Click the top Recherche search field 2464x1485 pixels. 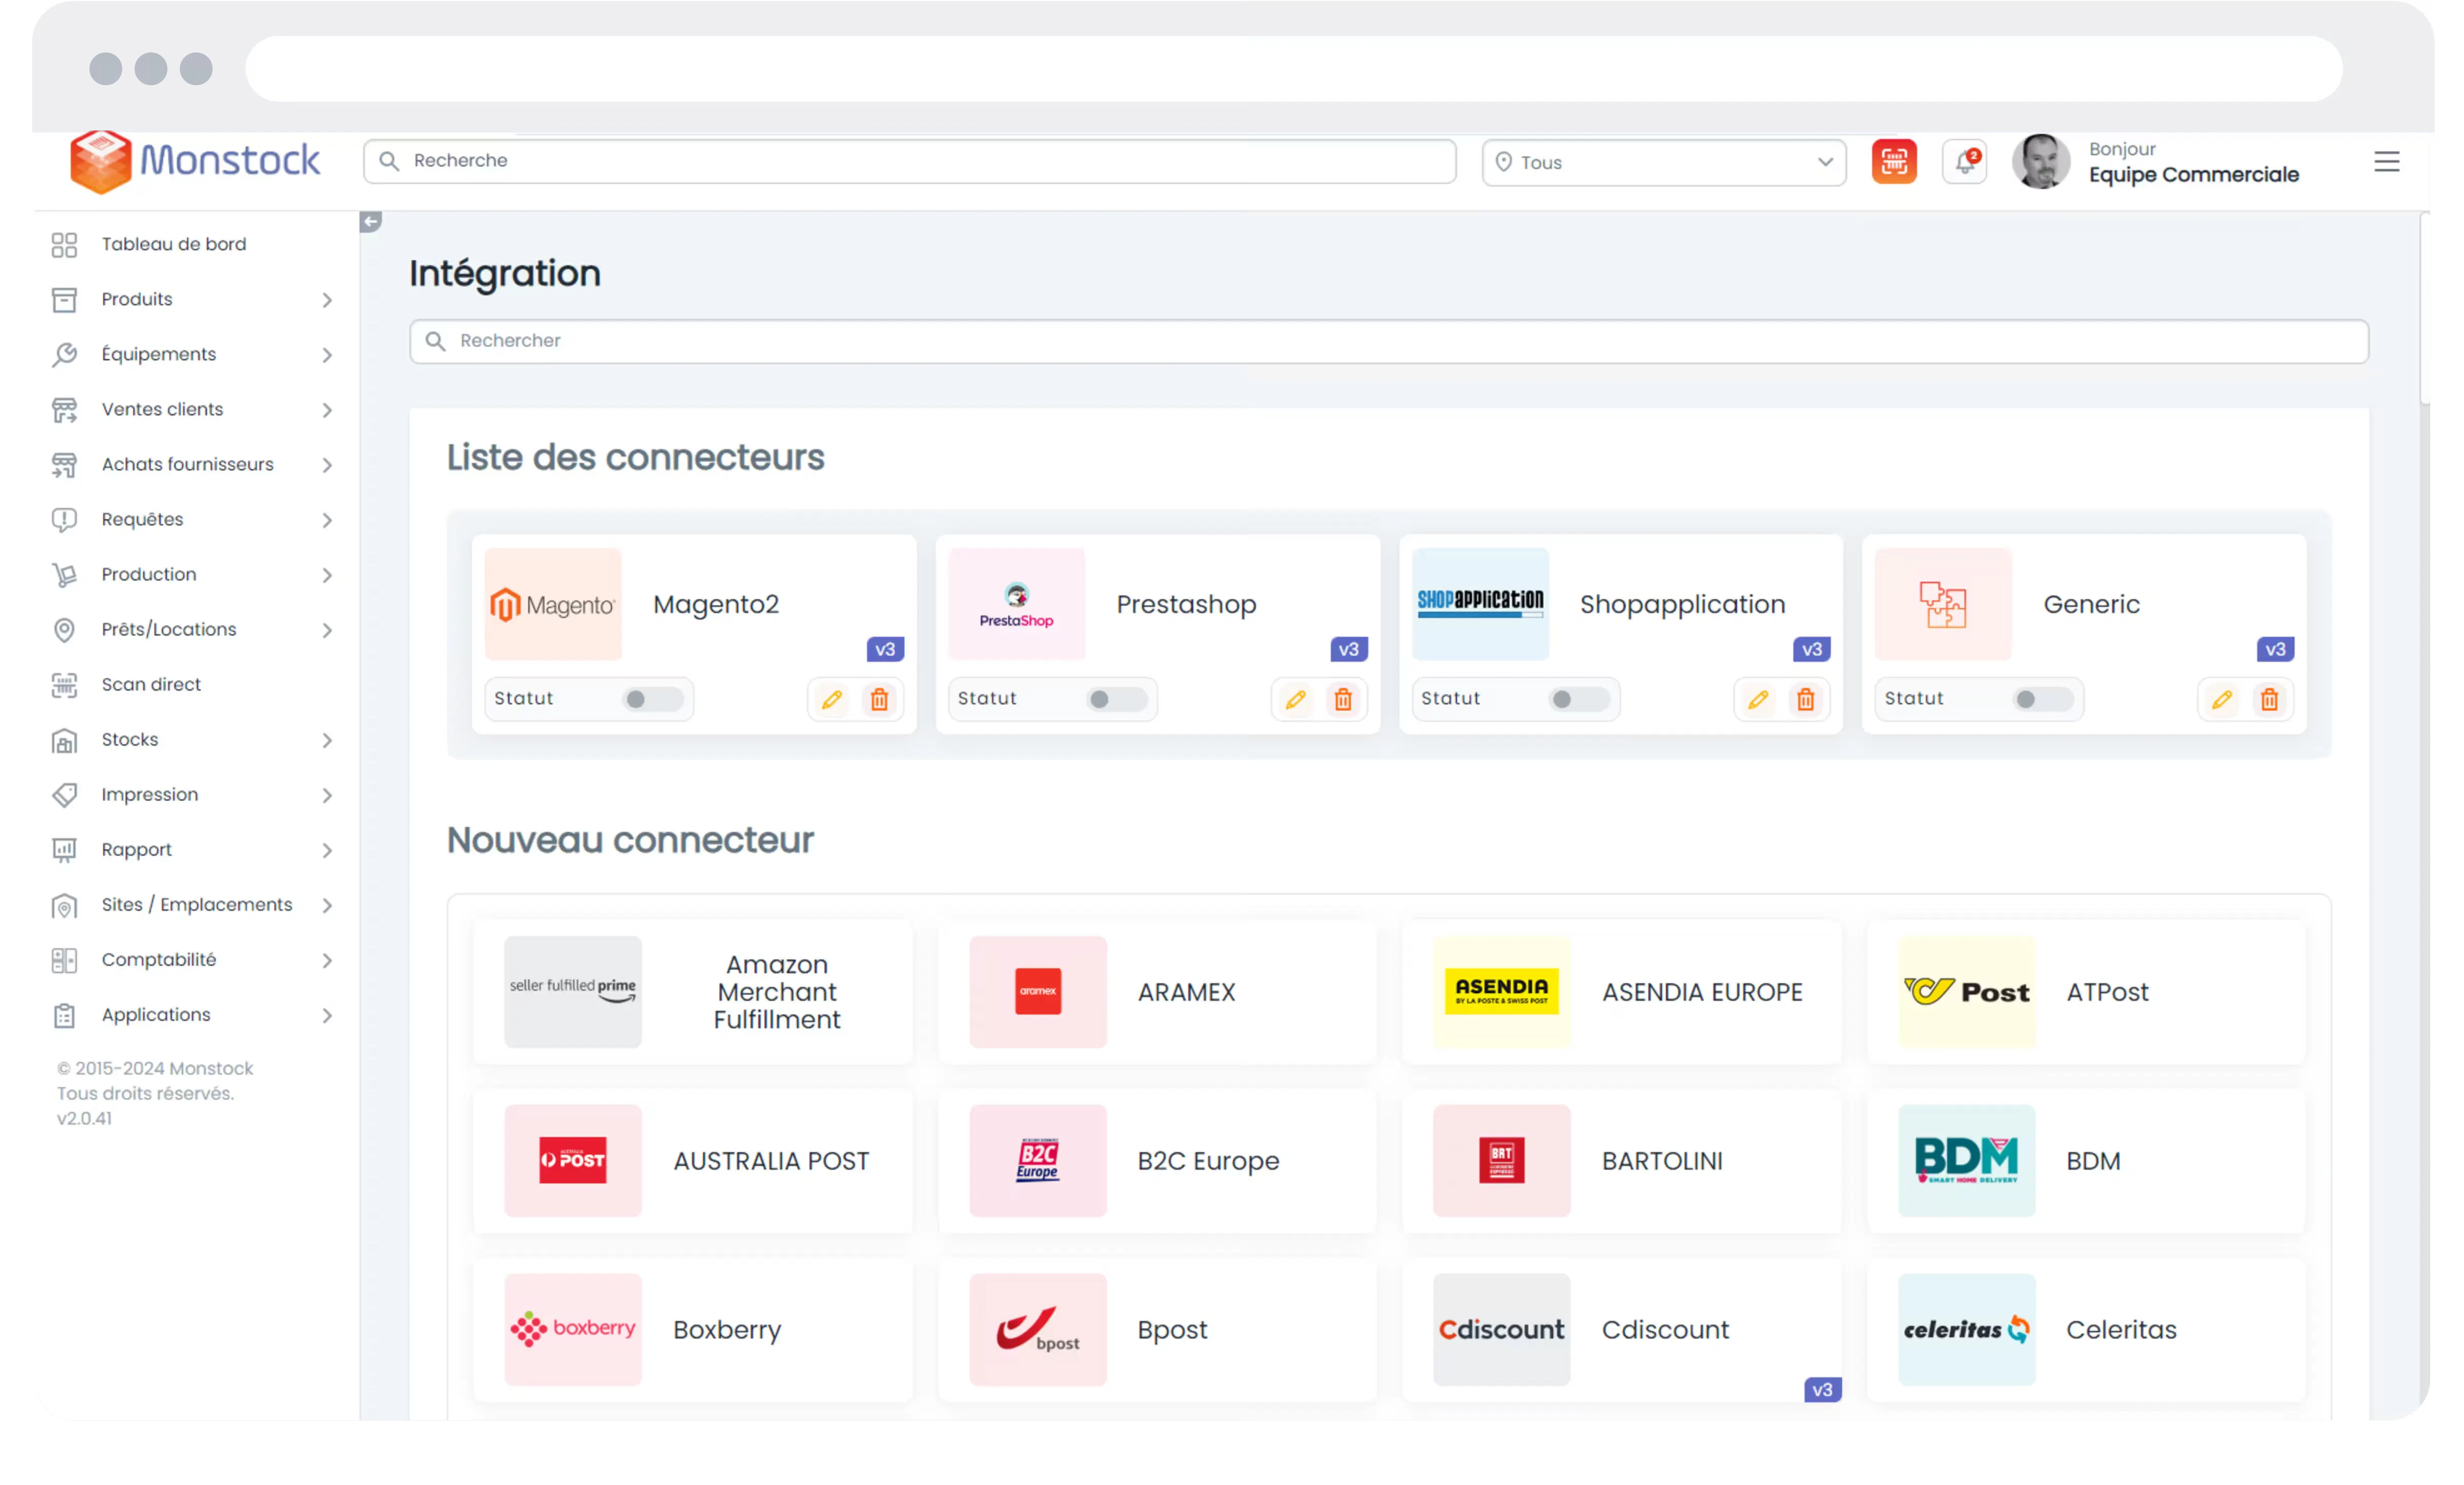click(x=909, y=161)
